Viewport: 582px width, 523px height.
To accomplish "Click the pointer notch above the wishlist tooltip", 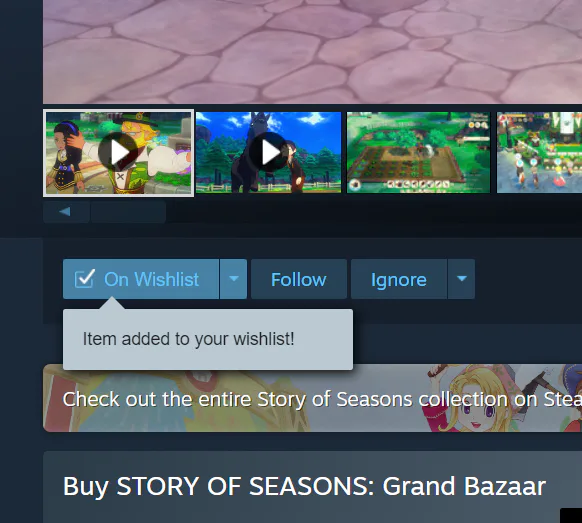I will click(111, 303).
